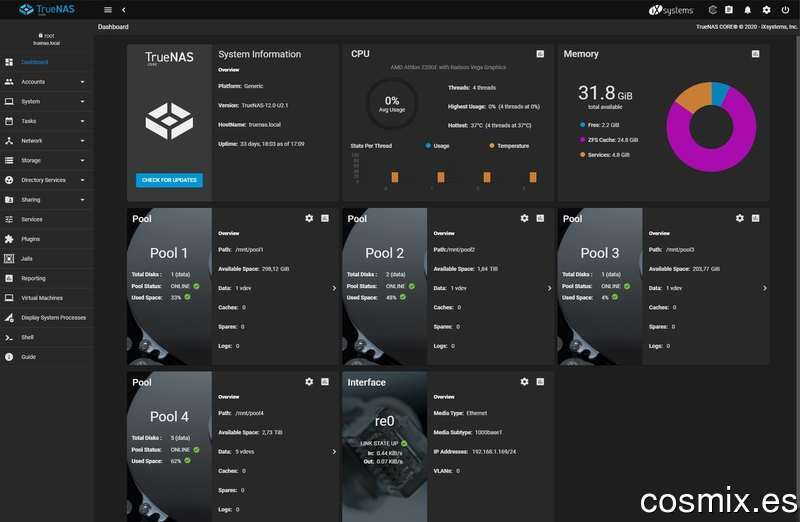800x522 pixels.
Task: Click the power icon in top bar
Action: [x=785, y=10]
